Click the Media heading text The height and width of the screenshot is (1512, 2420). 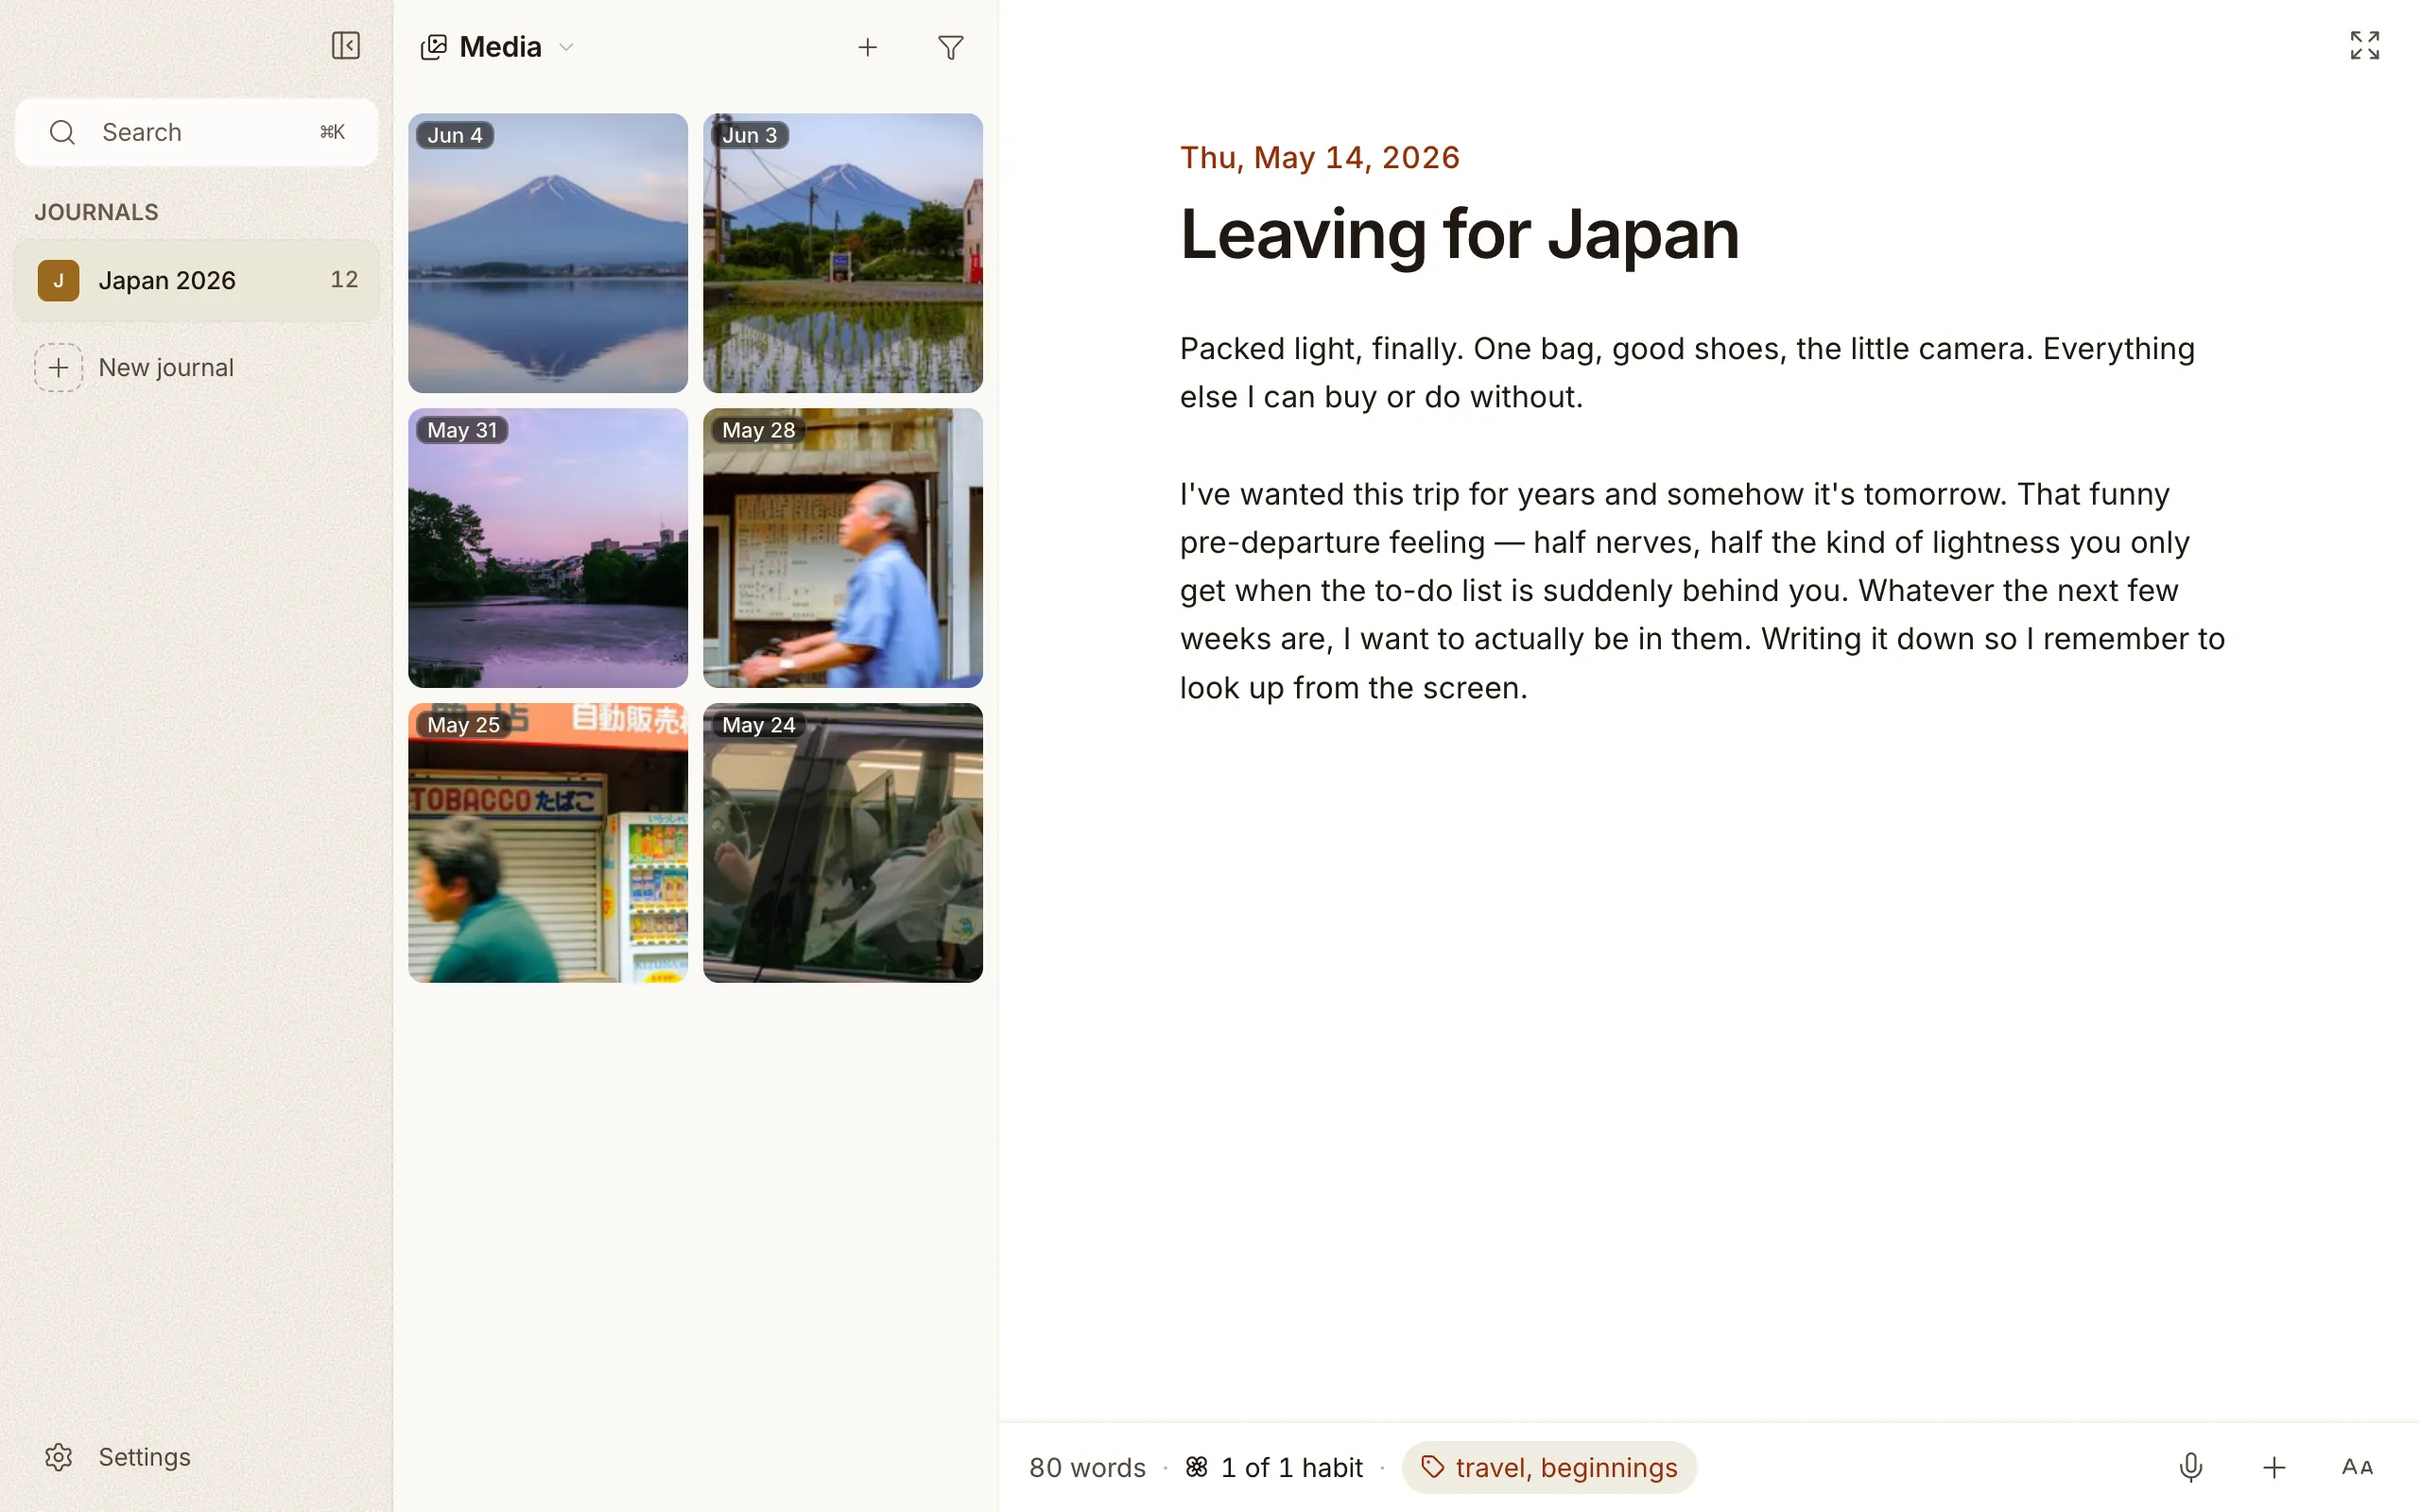(500, 47)
